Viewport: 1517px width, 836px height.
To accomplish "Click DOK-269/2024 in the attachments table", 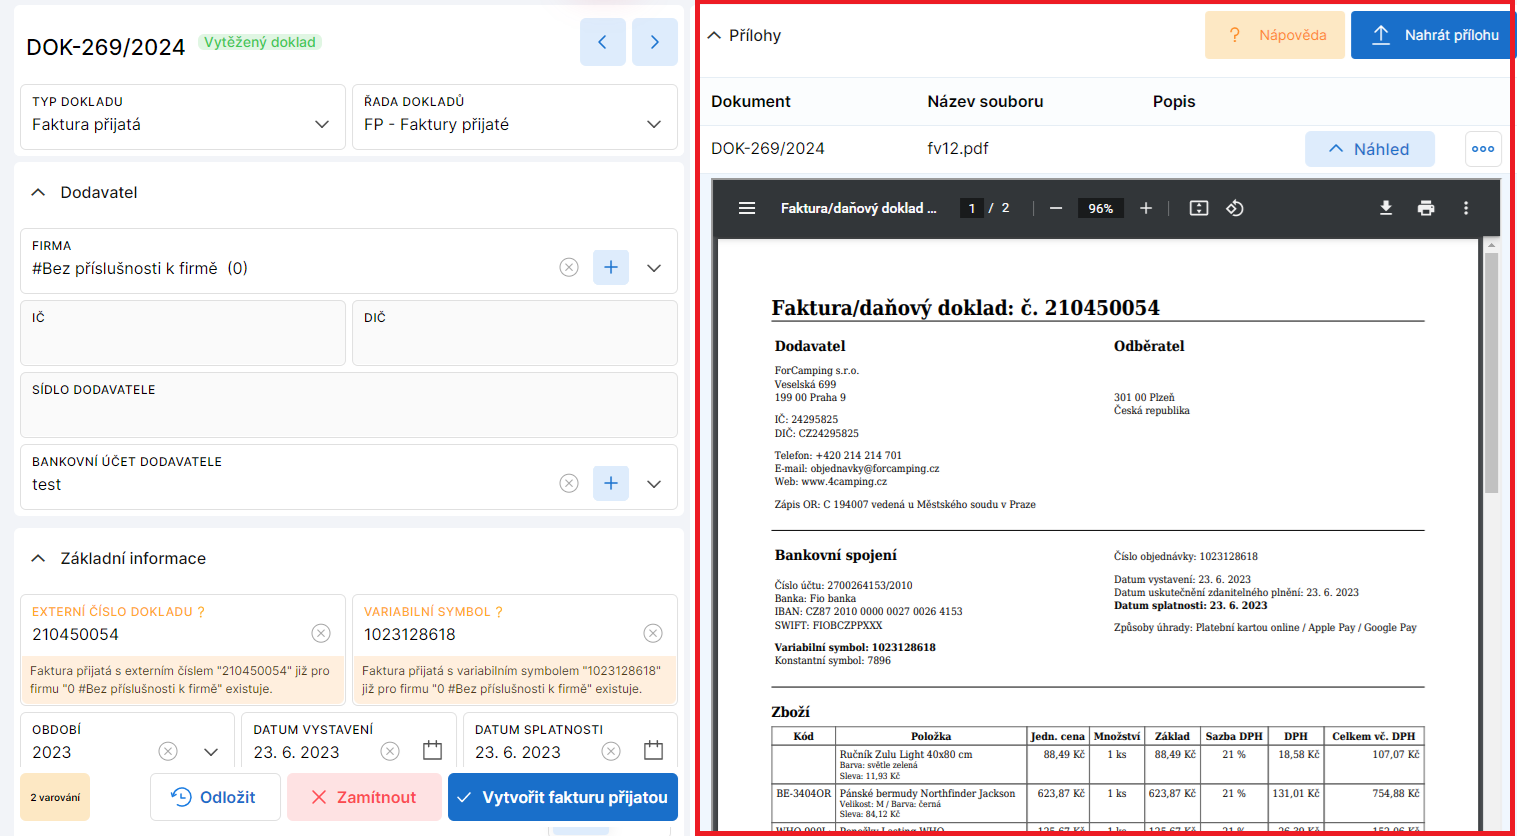I will point(768,148).
